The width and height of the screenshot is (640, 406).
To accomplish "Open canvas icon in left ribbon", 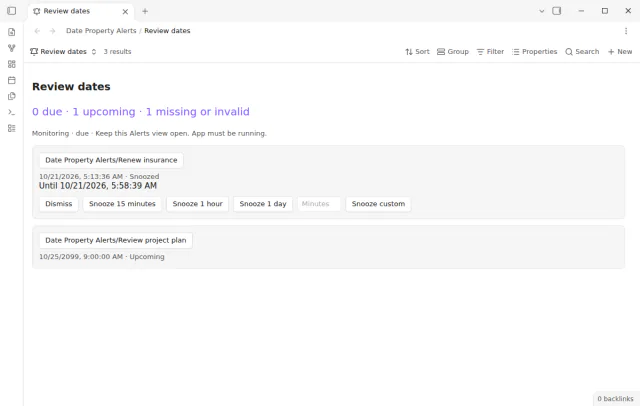I will click(x=11, y=64).
